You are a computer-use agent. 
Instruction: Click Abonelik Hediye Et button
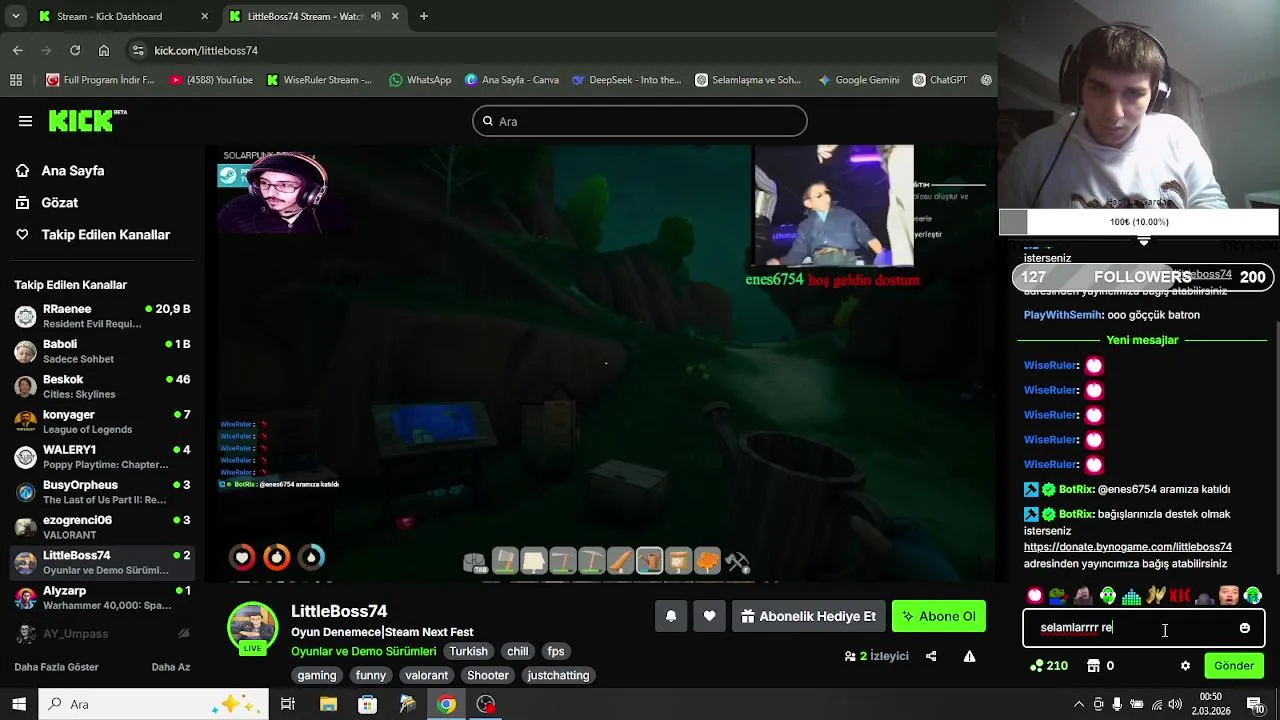808,616
